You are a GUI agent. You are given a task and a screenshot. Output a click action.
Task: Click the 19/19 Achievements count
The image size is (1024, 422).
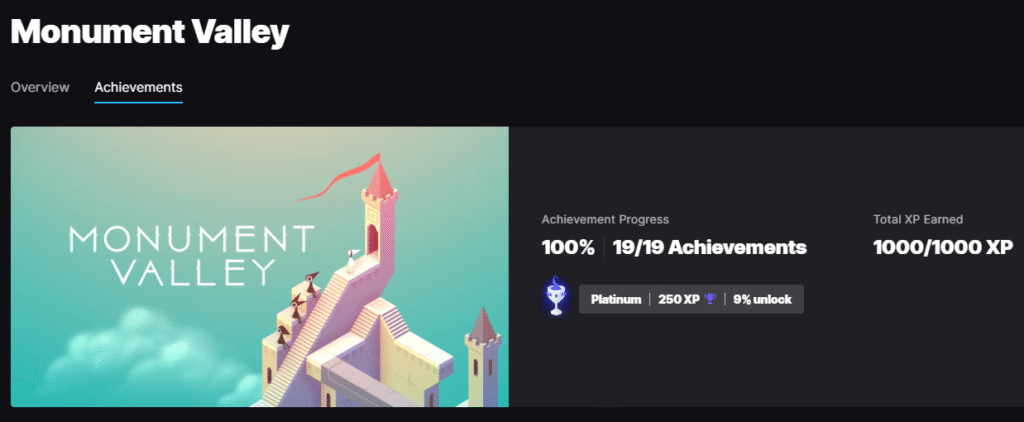tap(710, 248)
